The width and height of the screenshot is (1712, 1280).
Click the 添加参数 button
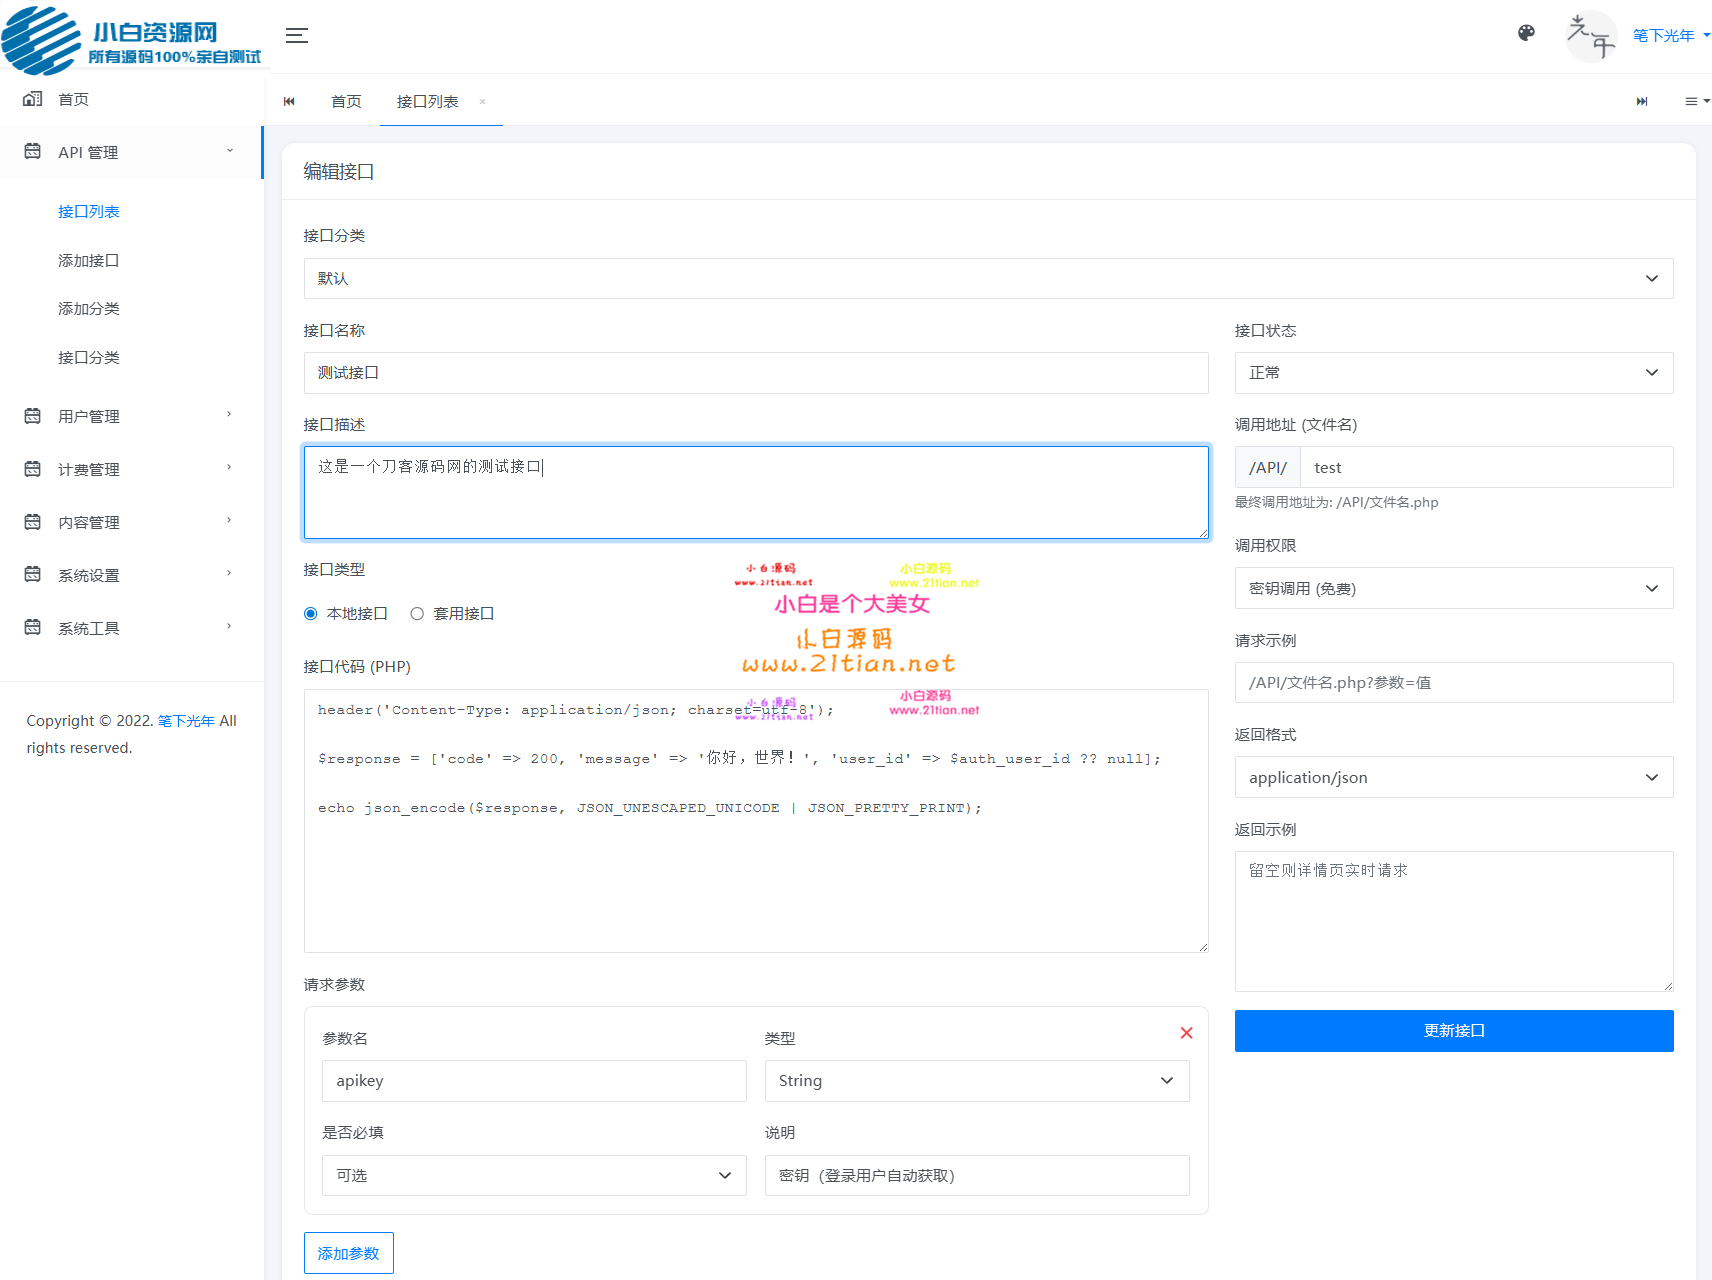click(348, 1252)
